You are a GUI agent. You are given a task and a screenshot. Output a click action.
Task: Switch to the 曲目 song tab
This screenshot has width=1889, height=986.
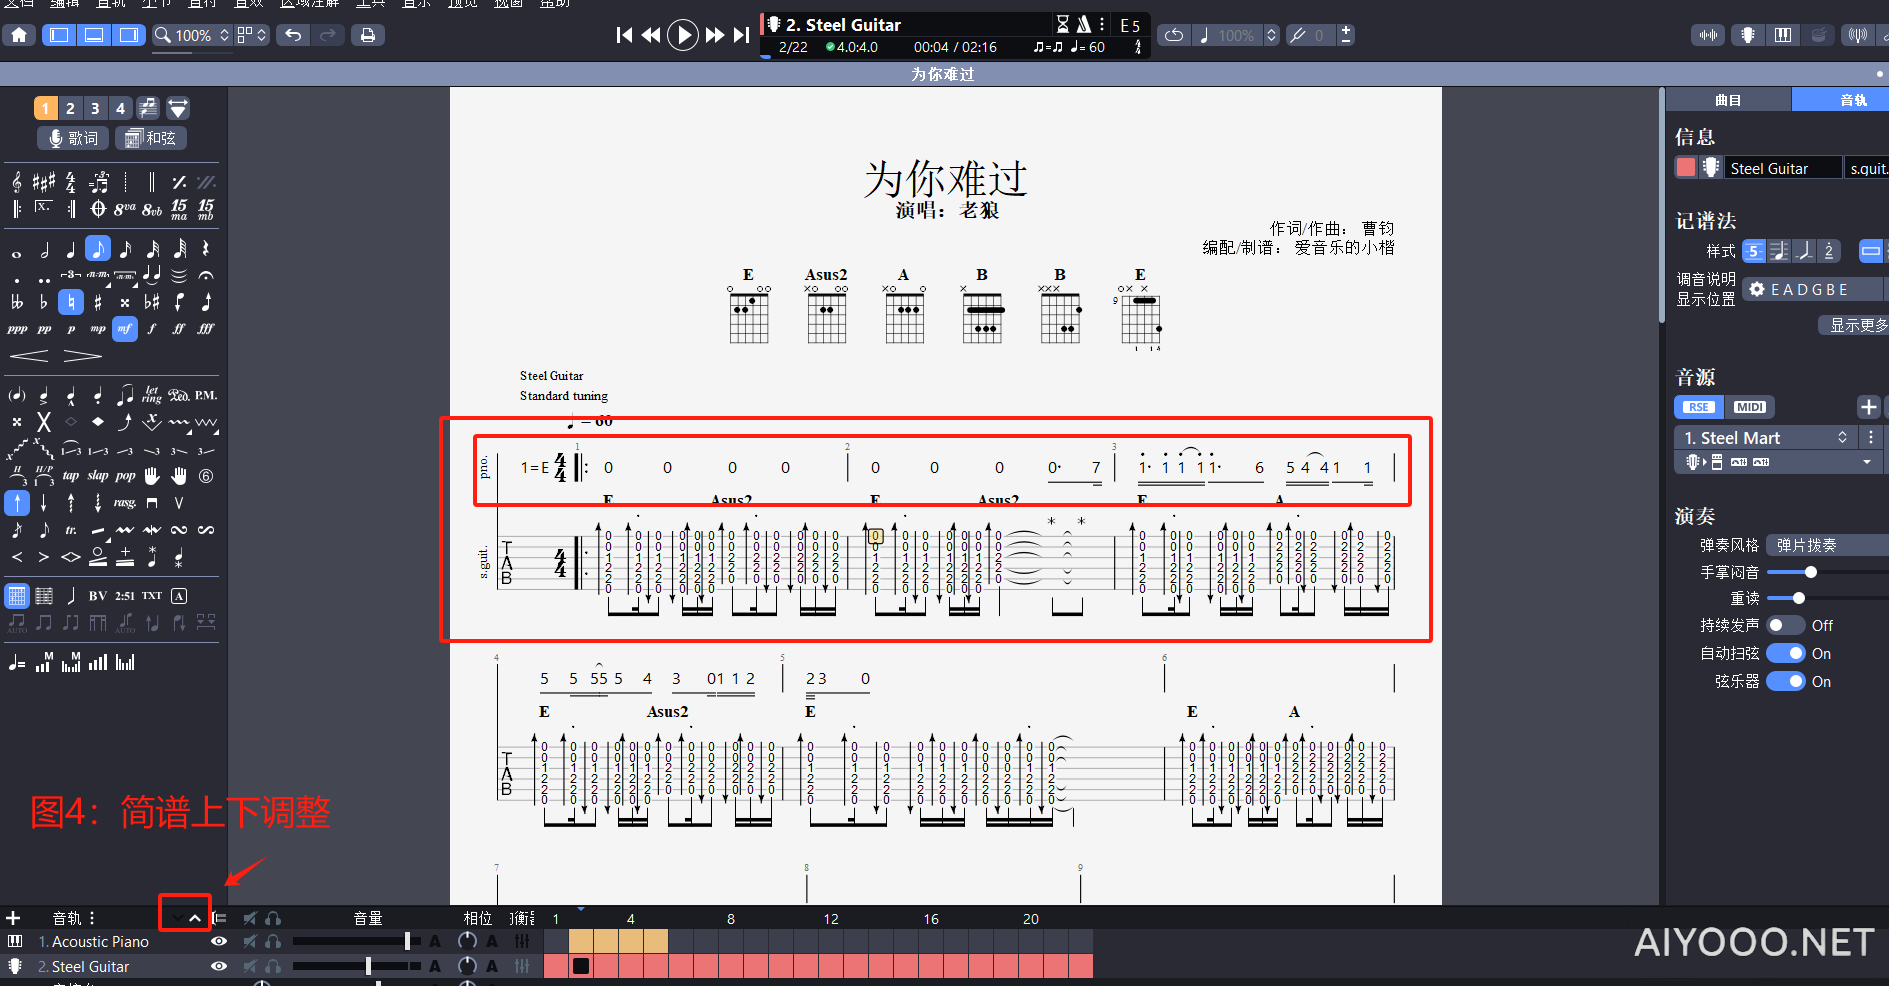(1728, 100)
